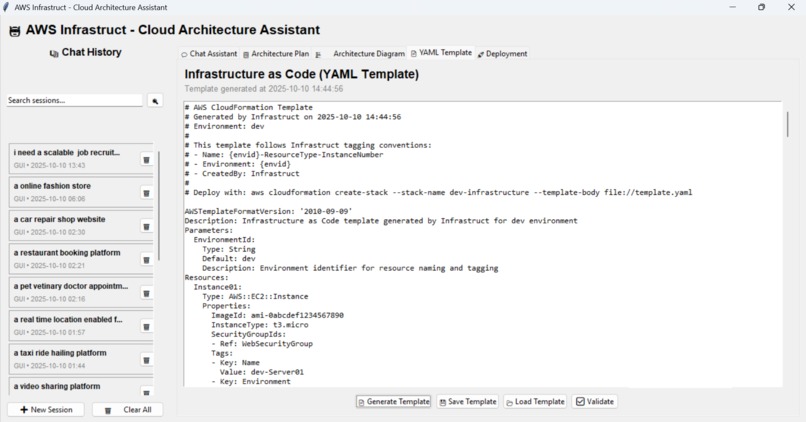806x422 pixels.
Task: Click the '# Environment: dev' comment line
Action: [224, 126]
